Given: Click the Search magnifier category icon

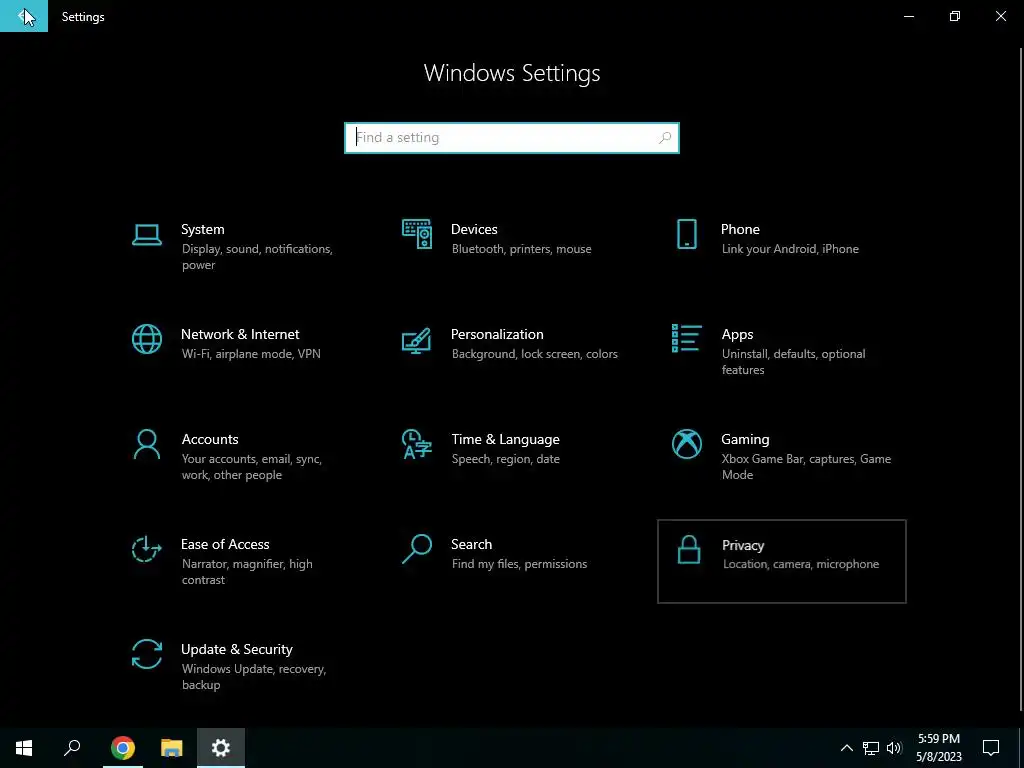Looking at the screenshot, I should point(417,549).
